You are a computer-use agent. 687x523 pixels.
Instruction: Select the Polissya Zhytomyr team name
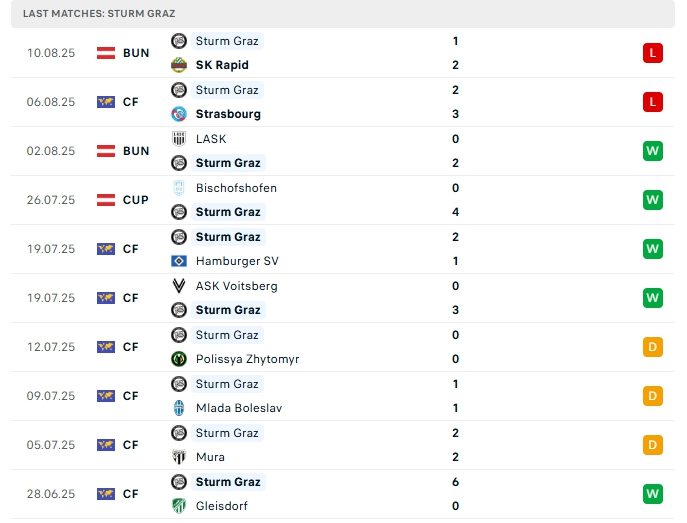tap(247, 359)
